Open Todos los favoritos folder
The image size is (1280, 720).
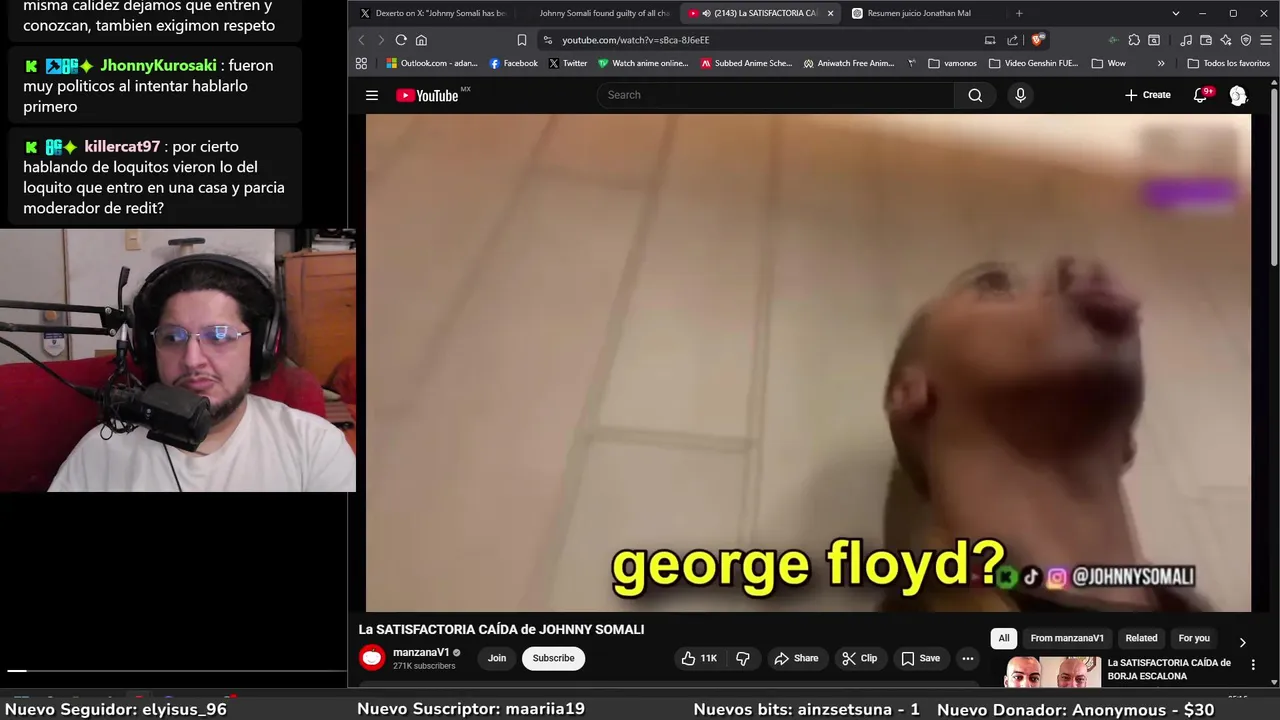(1229, 63)
